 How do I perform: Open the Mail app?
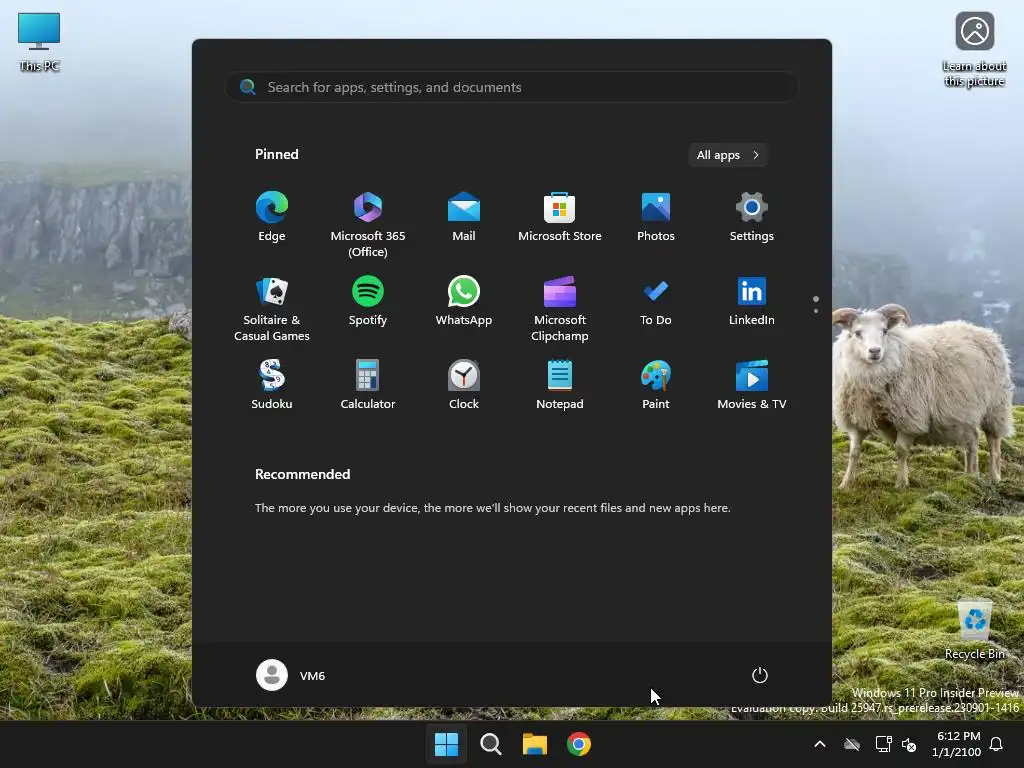click(464, 217)
